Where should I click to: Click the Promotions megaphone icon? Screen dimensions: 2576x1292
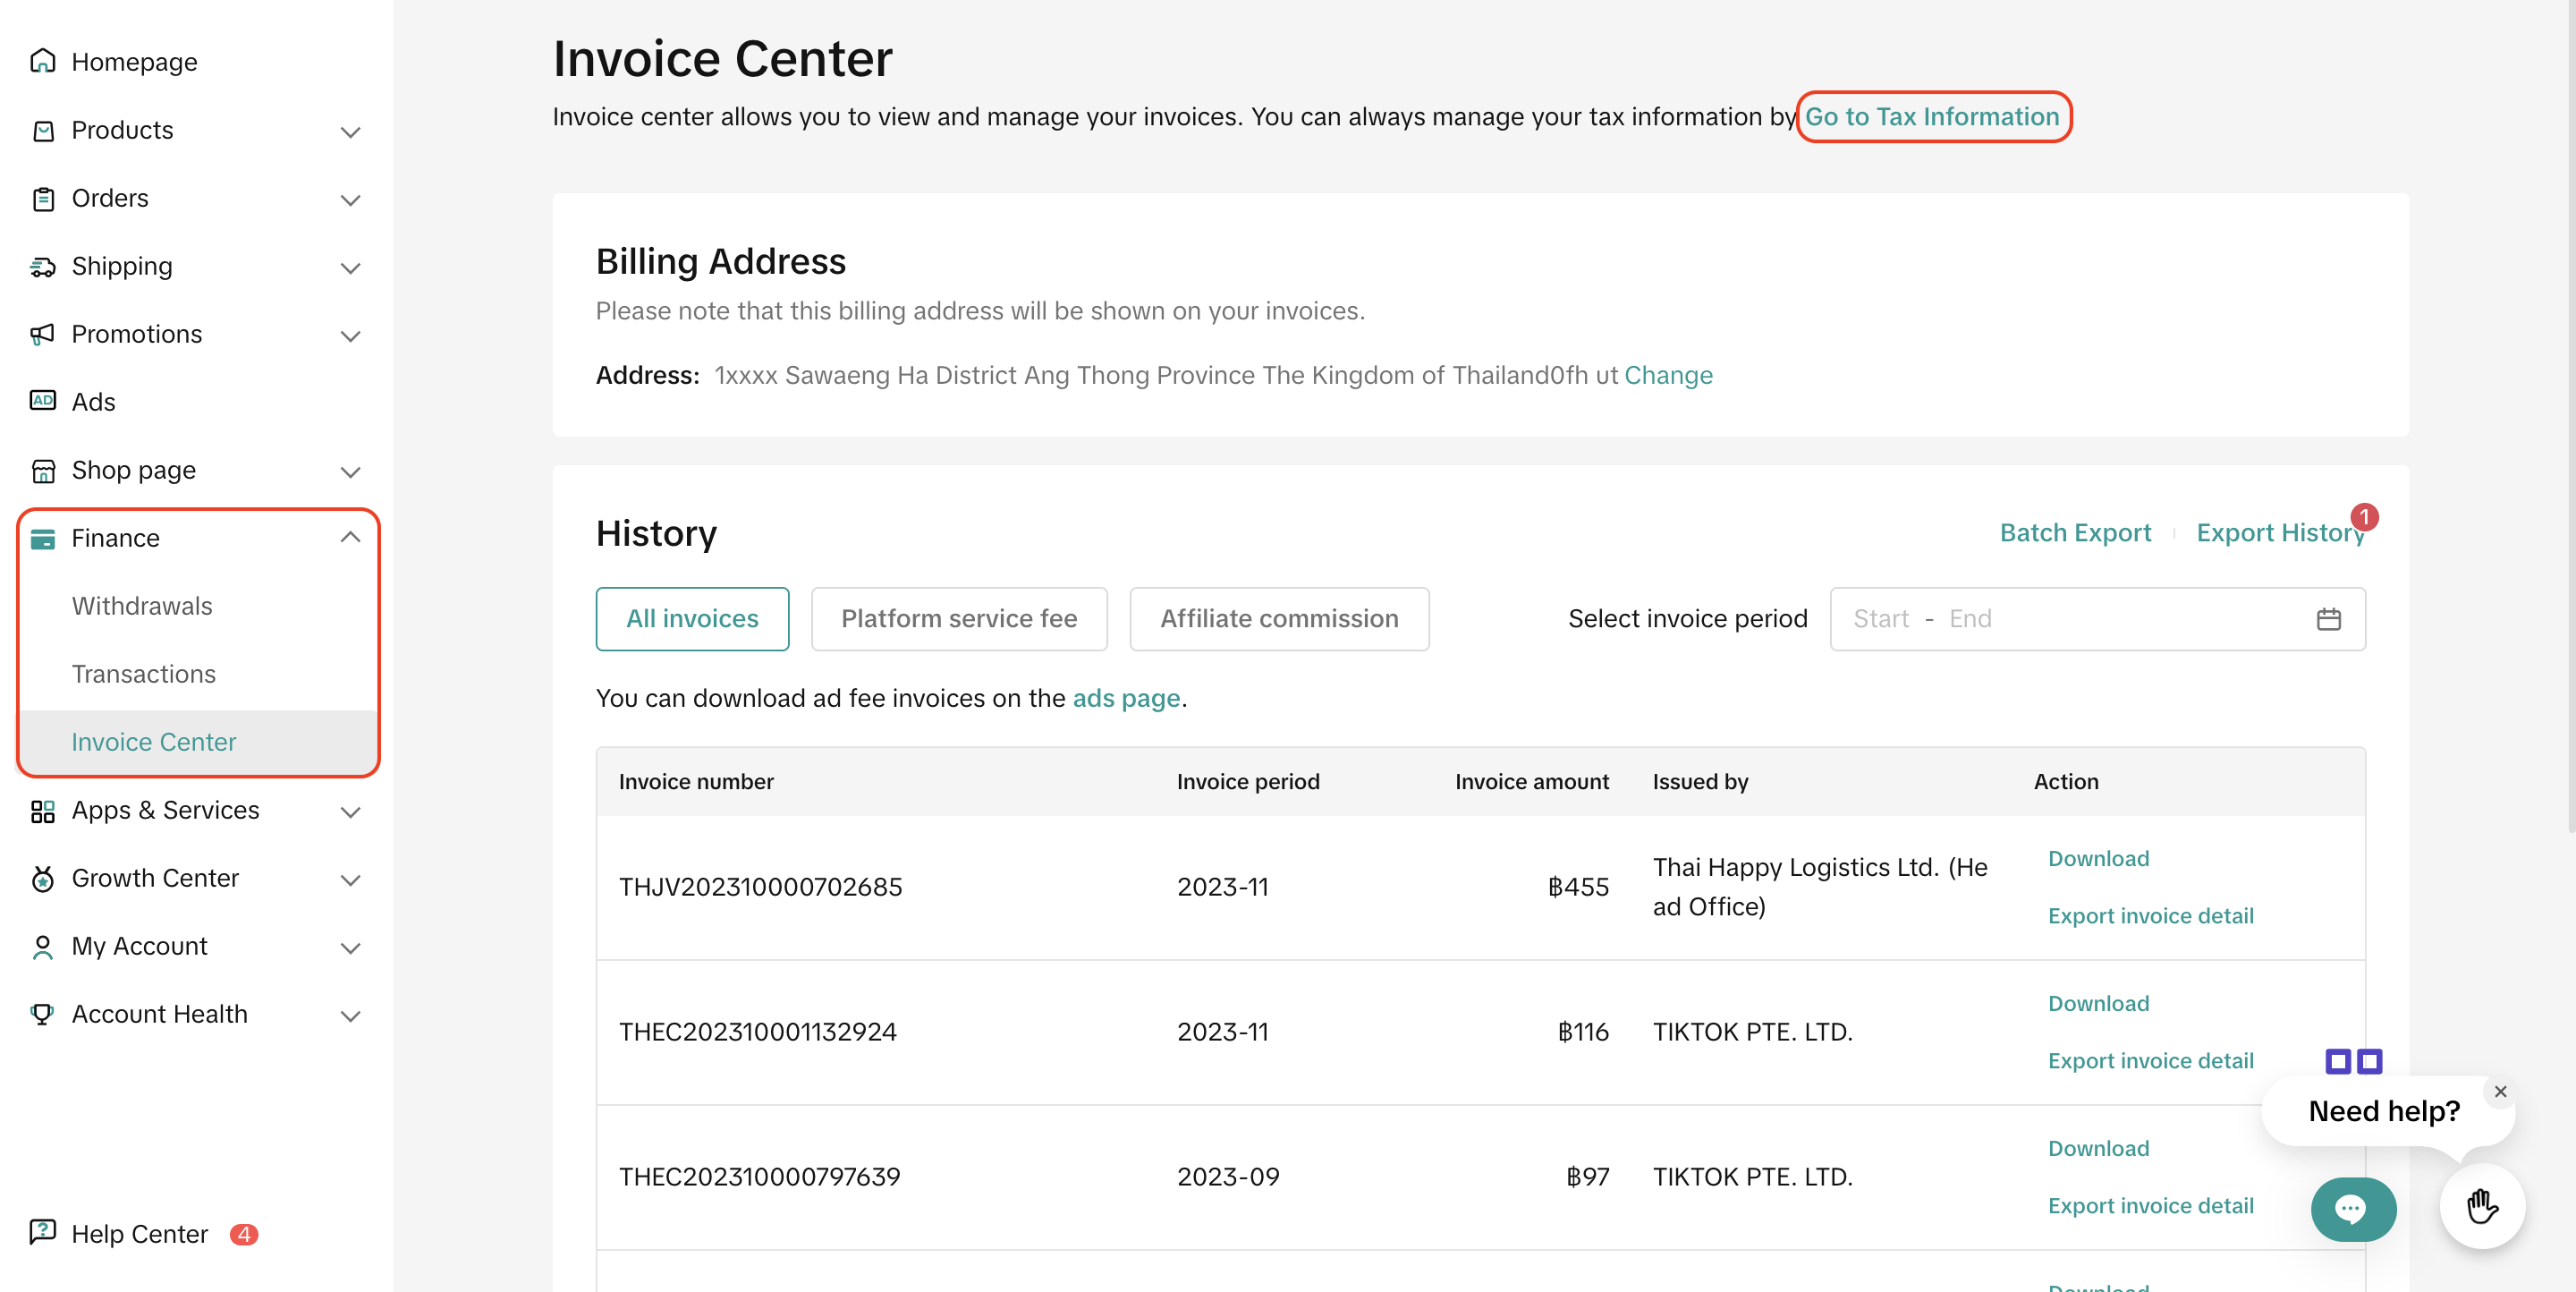[42, 334]
